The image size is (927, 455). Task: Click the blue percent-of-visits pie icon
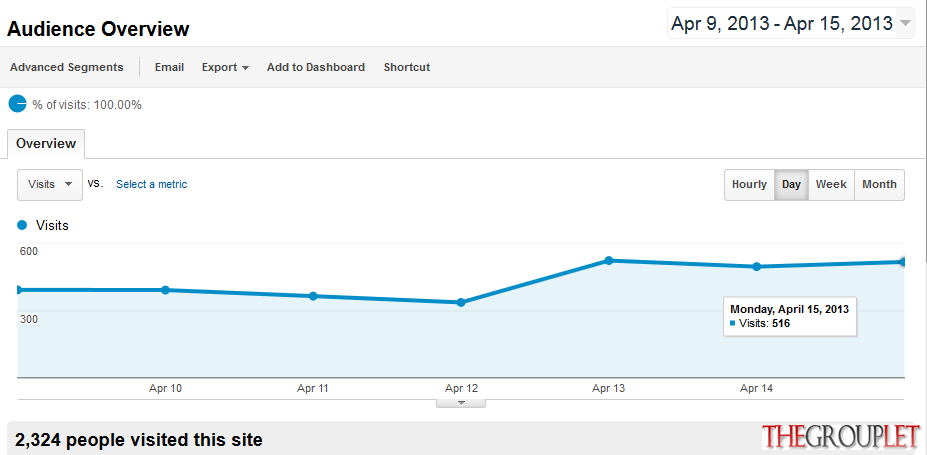(x=18, y=104)
